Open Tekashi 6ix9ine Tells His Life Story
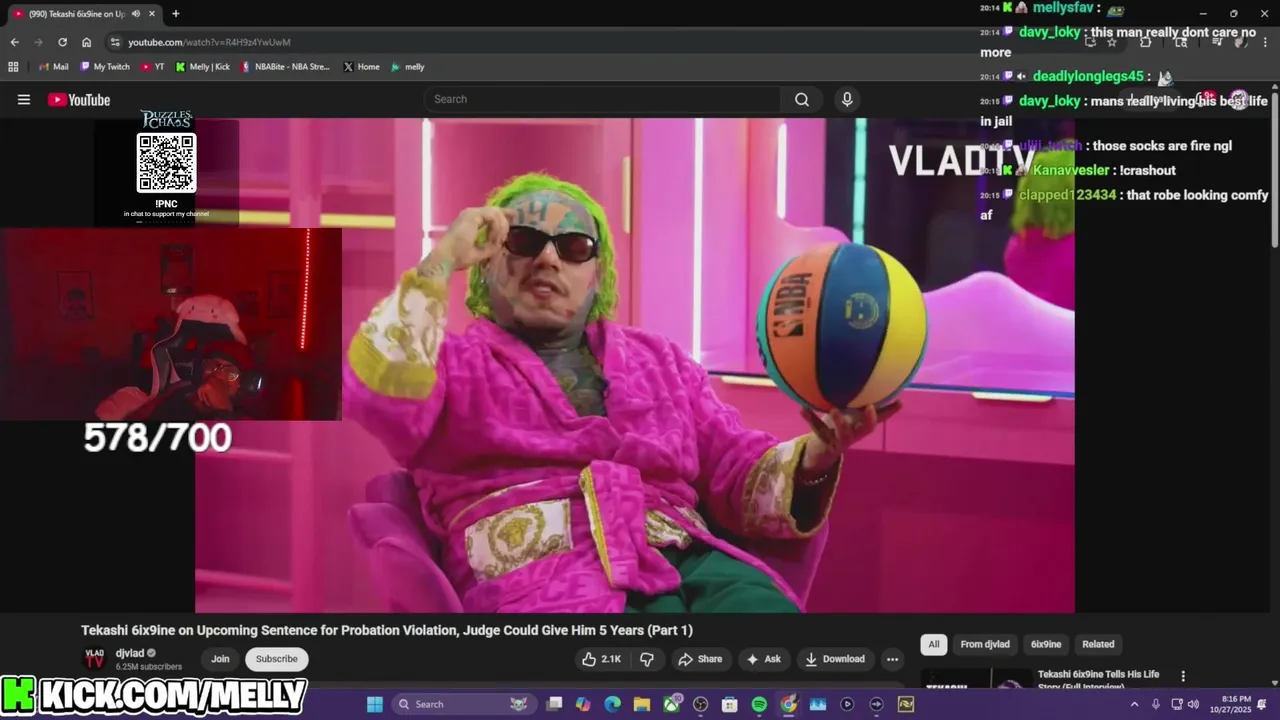The width and height of the screenshot is (1280, 720). point(1099,680)
